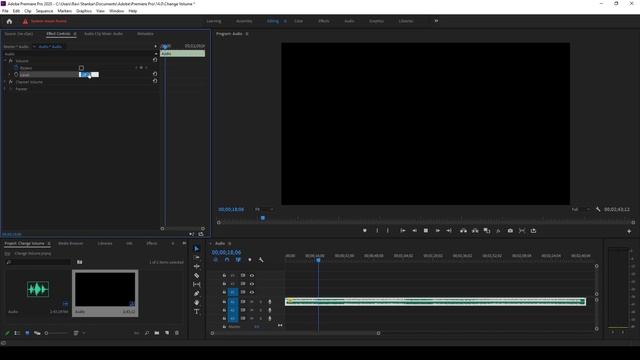Select the Razor tool
Viewport: 640px width, 360px height.
click(x=196, y=276)
